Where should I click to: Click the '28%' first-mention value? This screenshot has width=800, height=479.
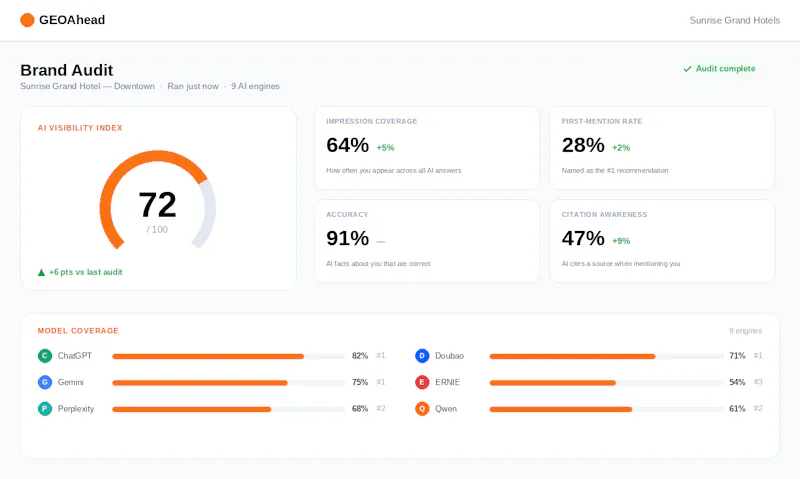[x=583, y=145]
